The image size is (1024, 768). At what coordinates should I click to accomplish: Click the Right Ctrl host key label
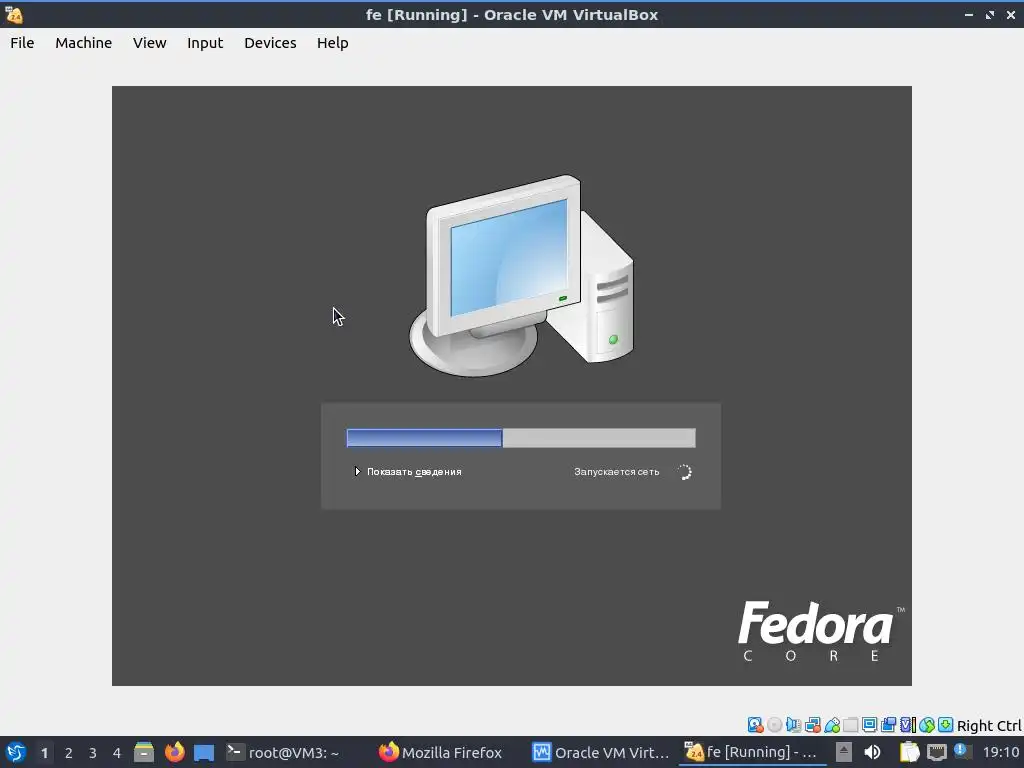989,726
